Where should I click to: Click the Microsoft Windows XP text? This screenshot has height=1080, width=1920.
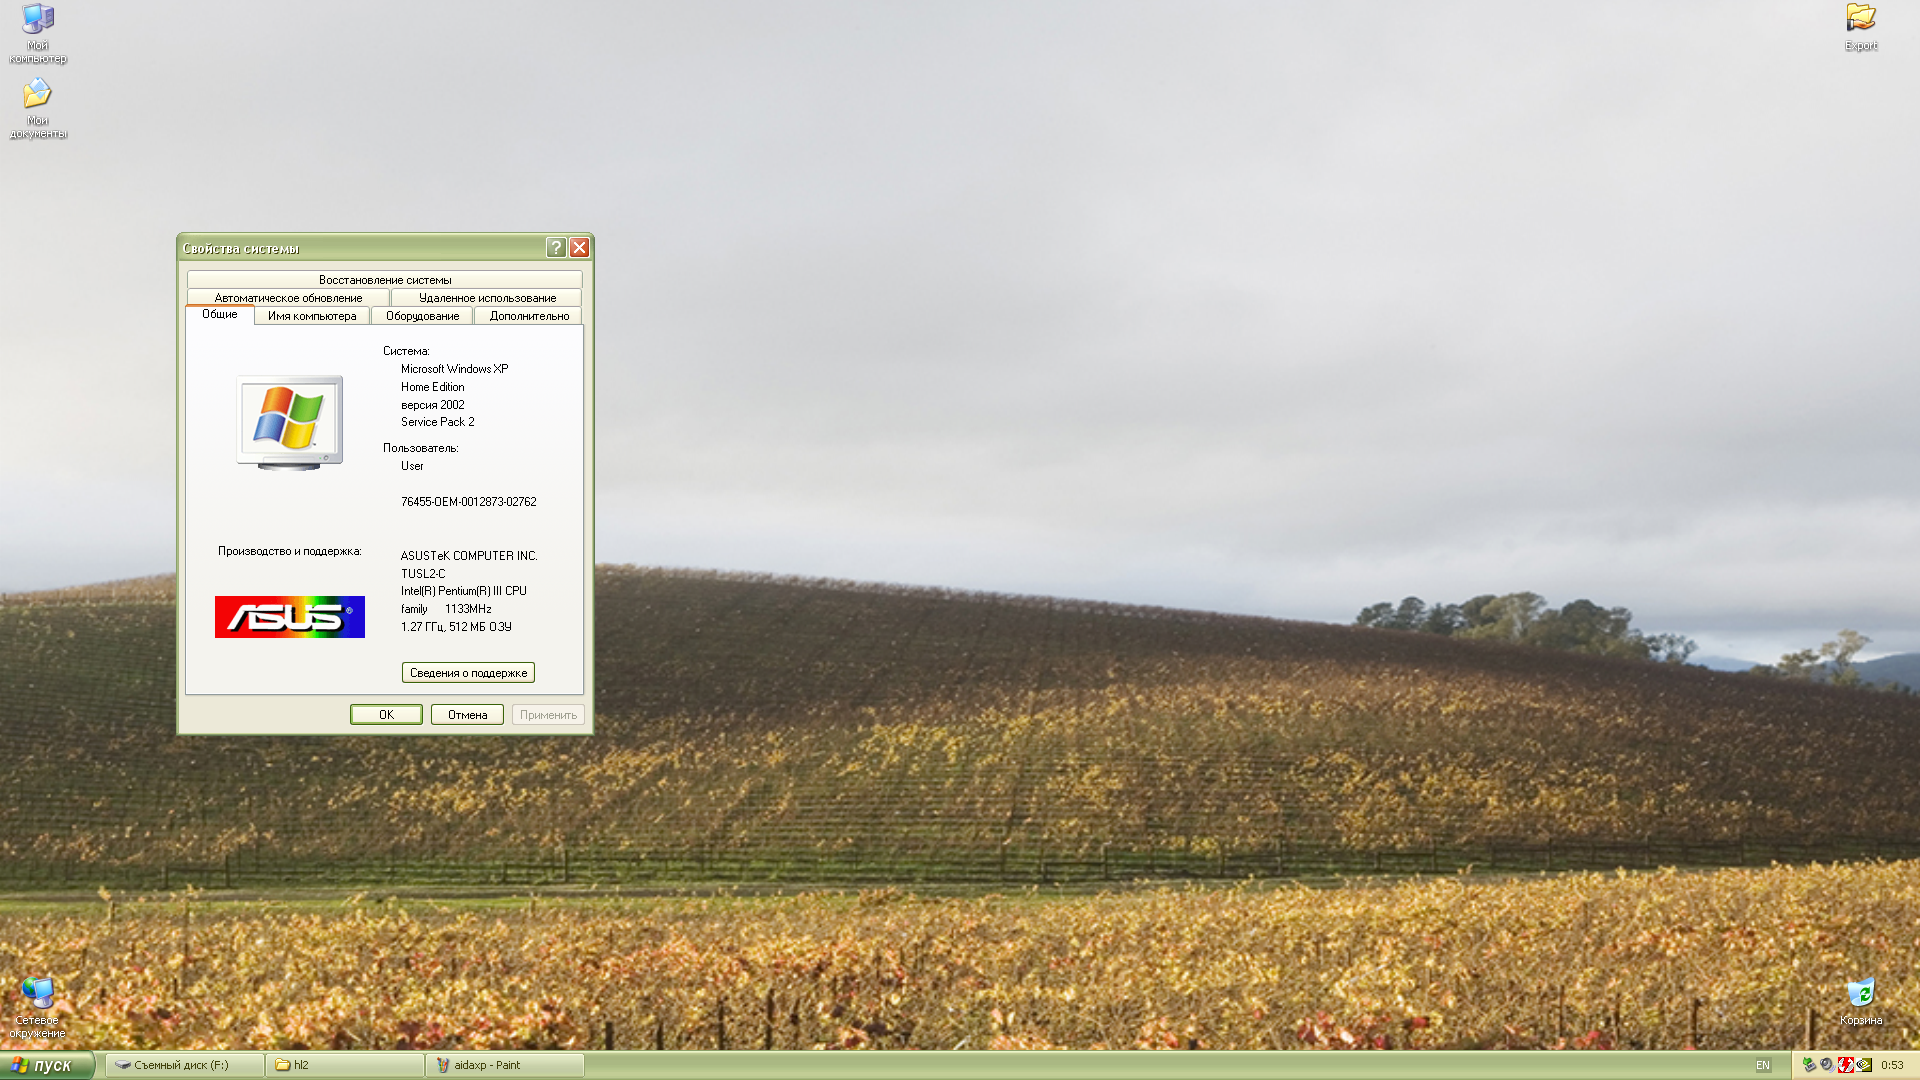(x=455, y=369)
